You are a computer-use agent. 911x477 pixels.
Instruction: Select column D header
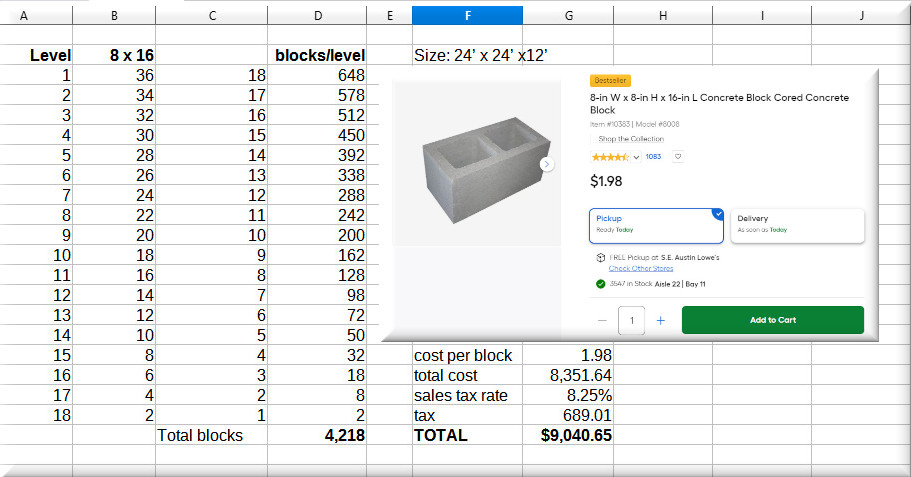317,16
